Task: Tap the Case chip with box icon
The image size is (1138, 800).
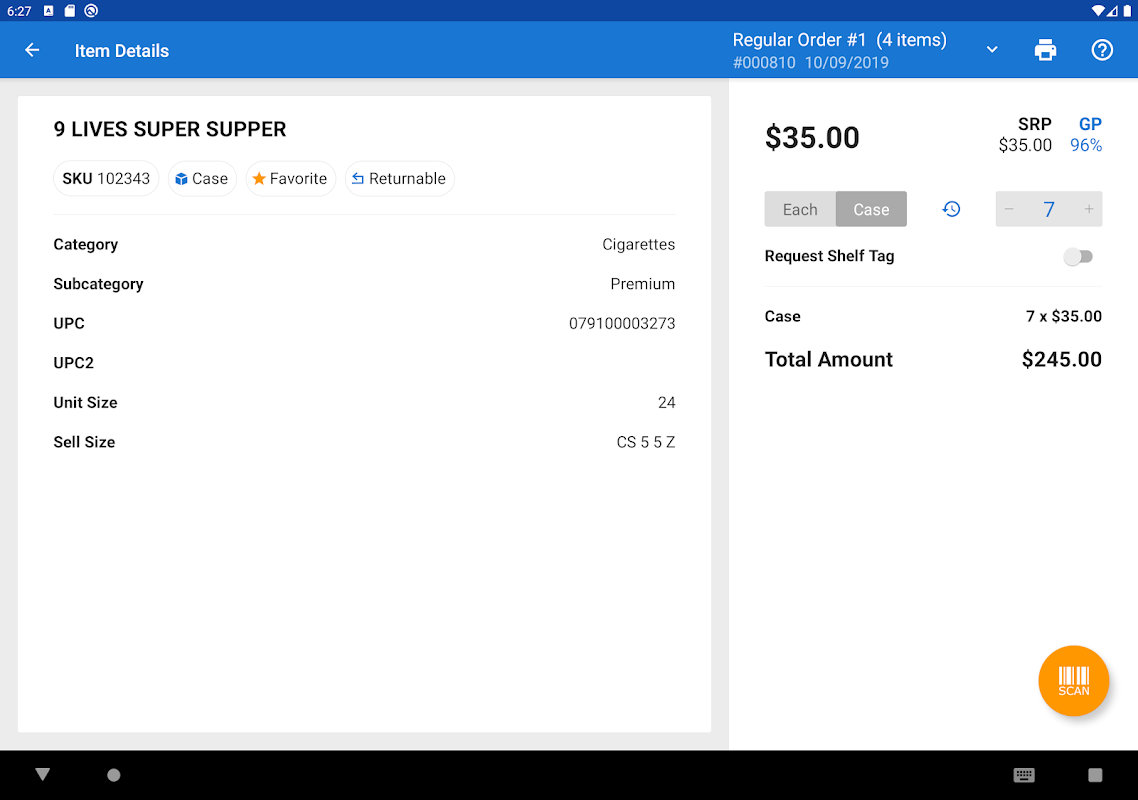Action: [x=202, y=179]
